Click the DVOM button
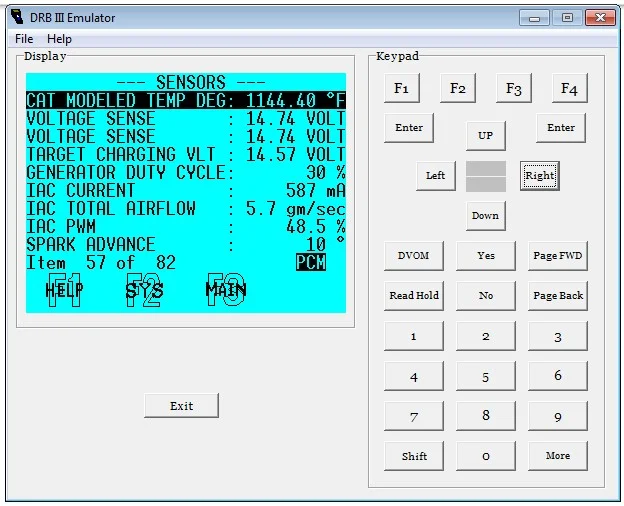The width and height of the screenshot is (624, 506). 413,256
